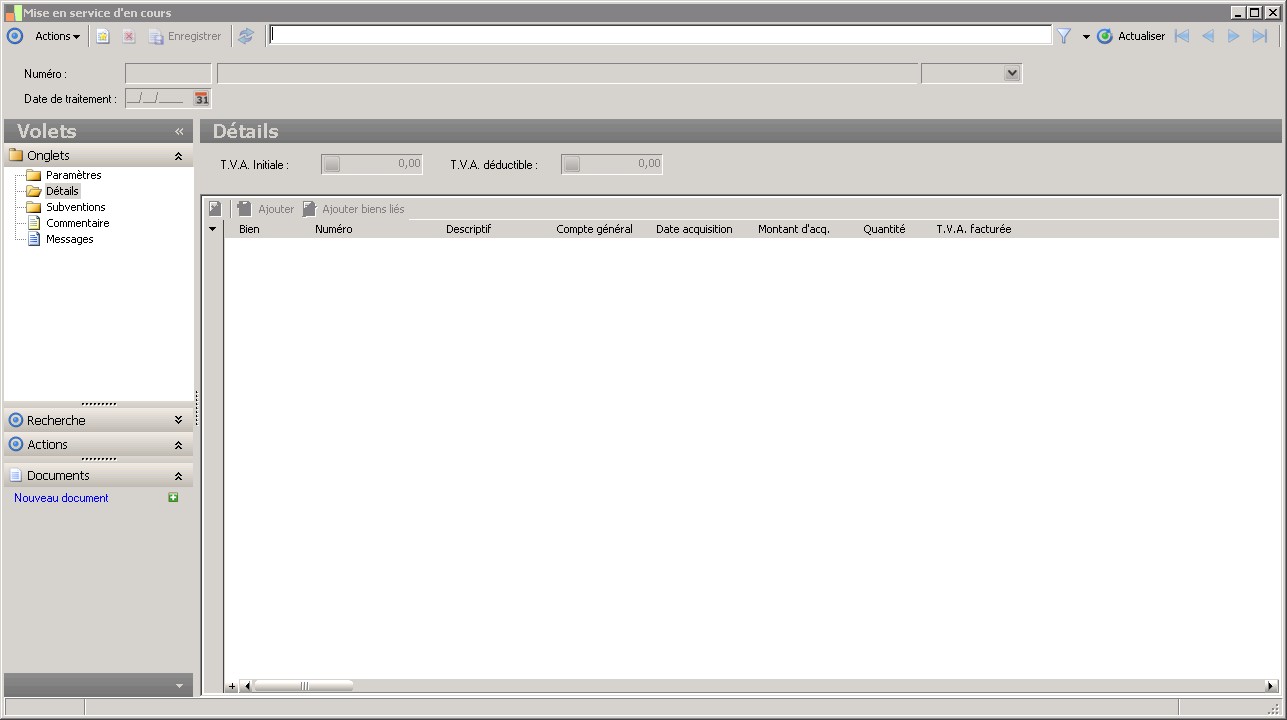1287x720 pixels.
Task: Go to the last record
Action: 1260,36
